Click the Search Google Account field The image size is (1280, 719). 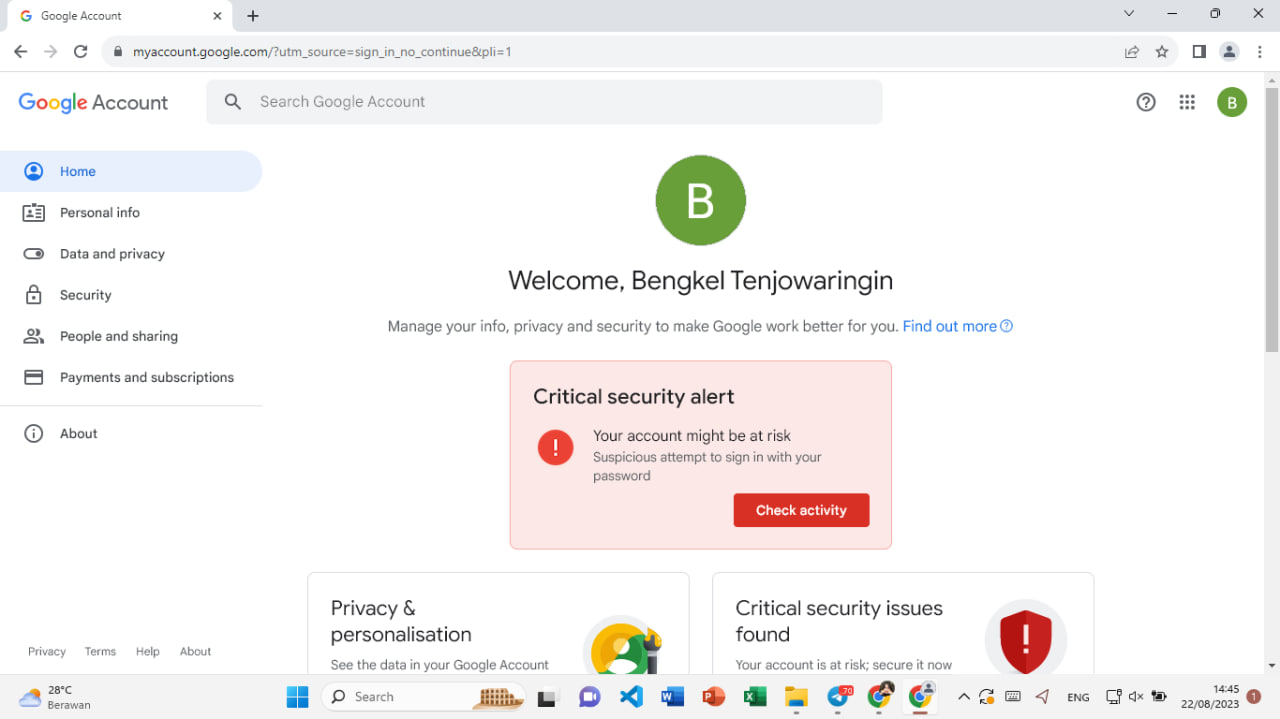pos(544,102)
